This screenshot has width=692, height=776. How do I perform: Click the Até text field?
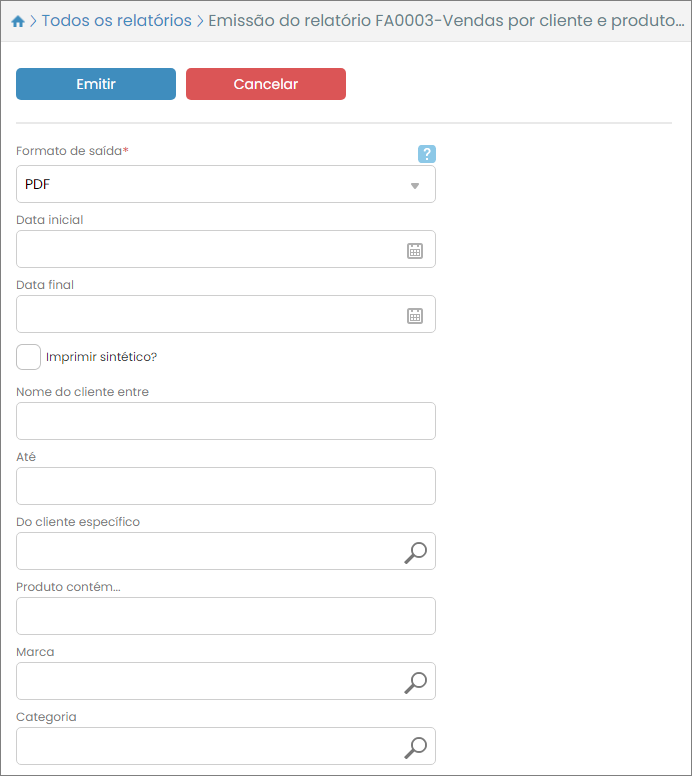point(225,486)
